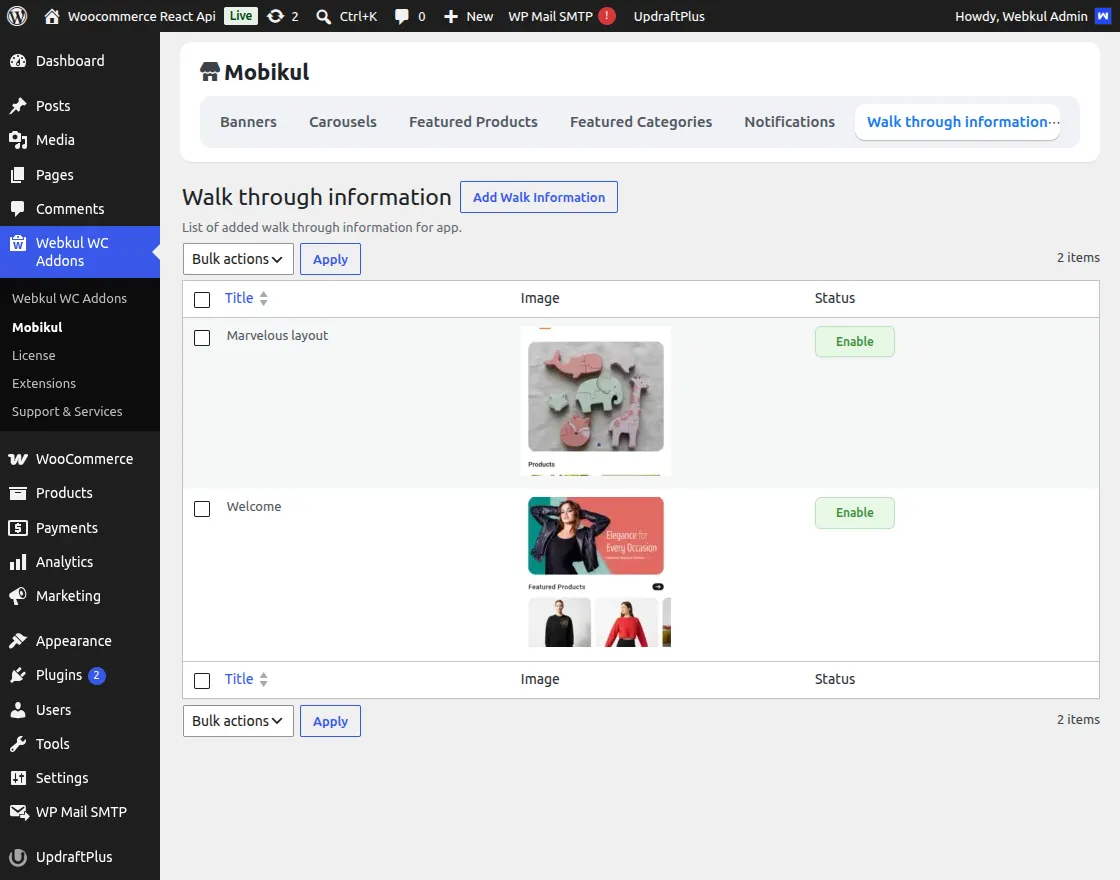Click the Live status badge

(x=241, y=16)
